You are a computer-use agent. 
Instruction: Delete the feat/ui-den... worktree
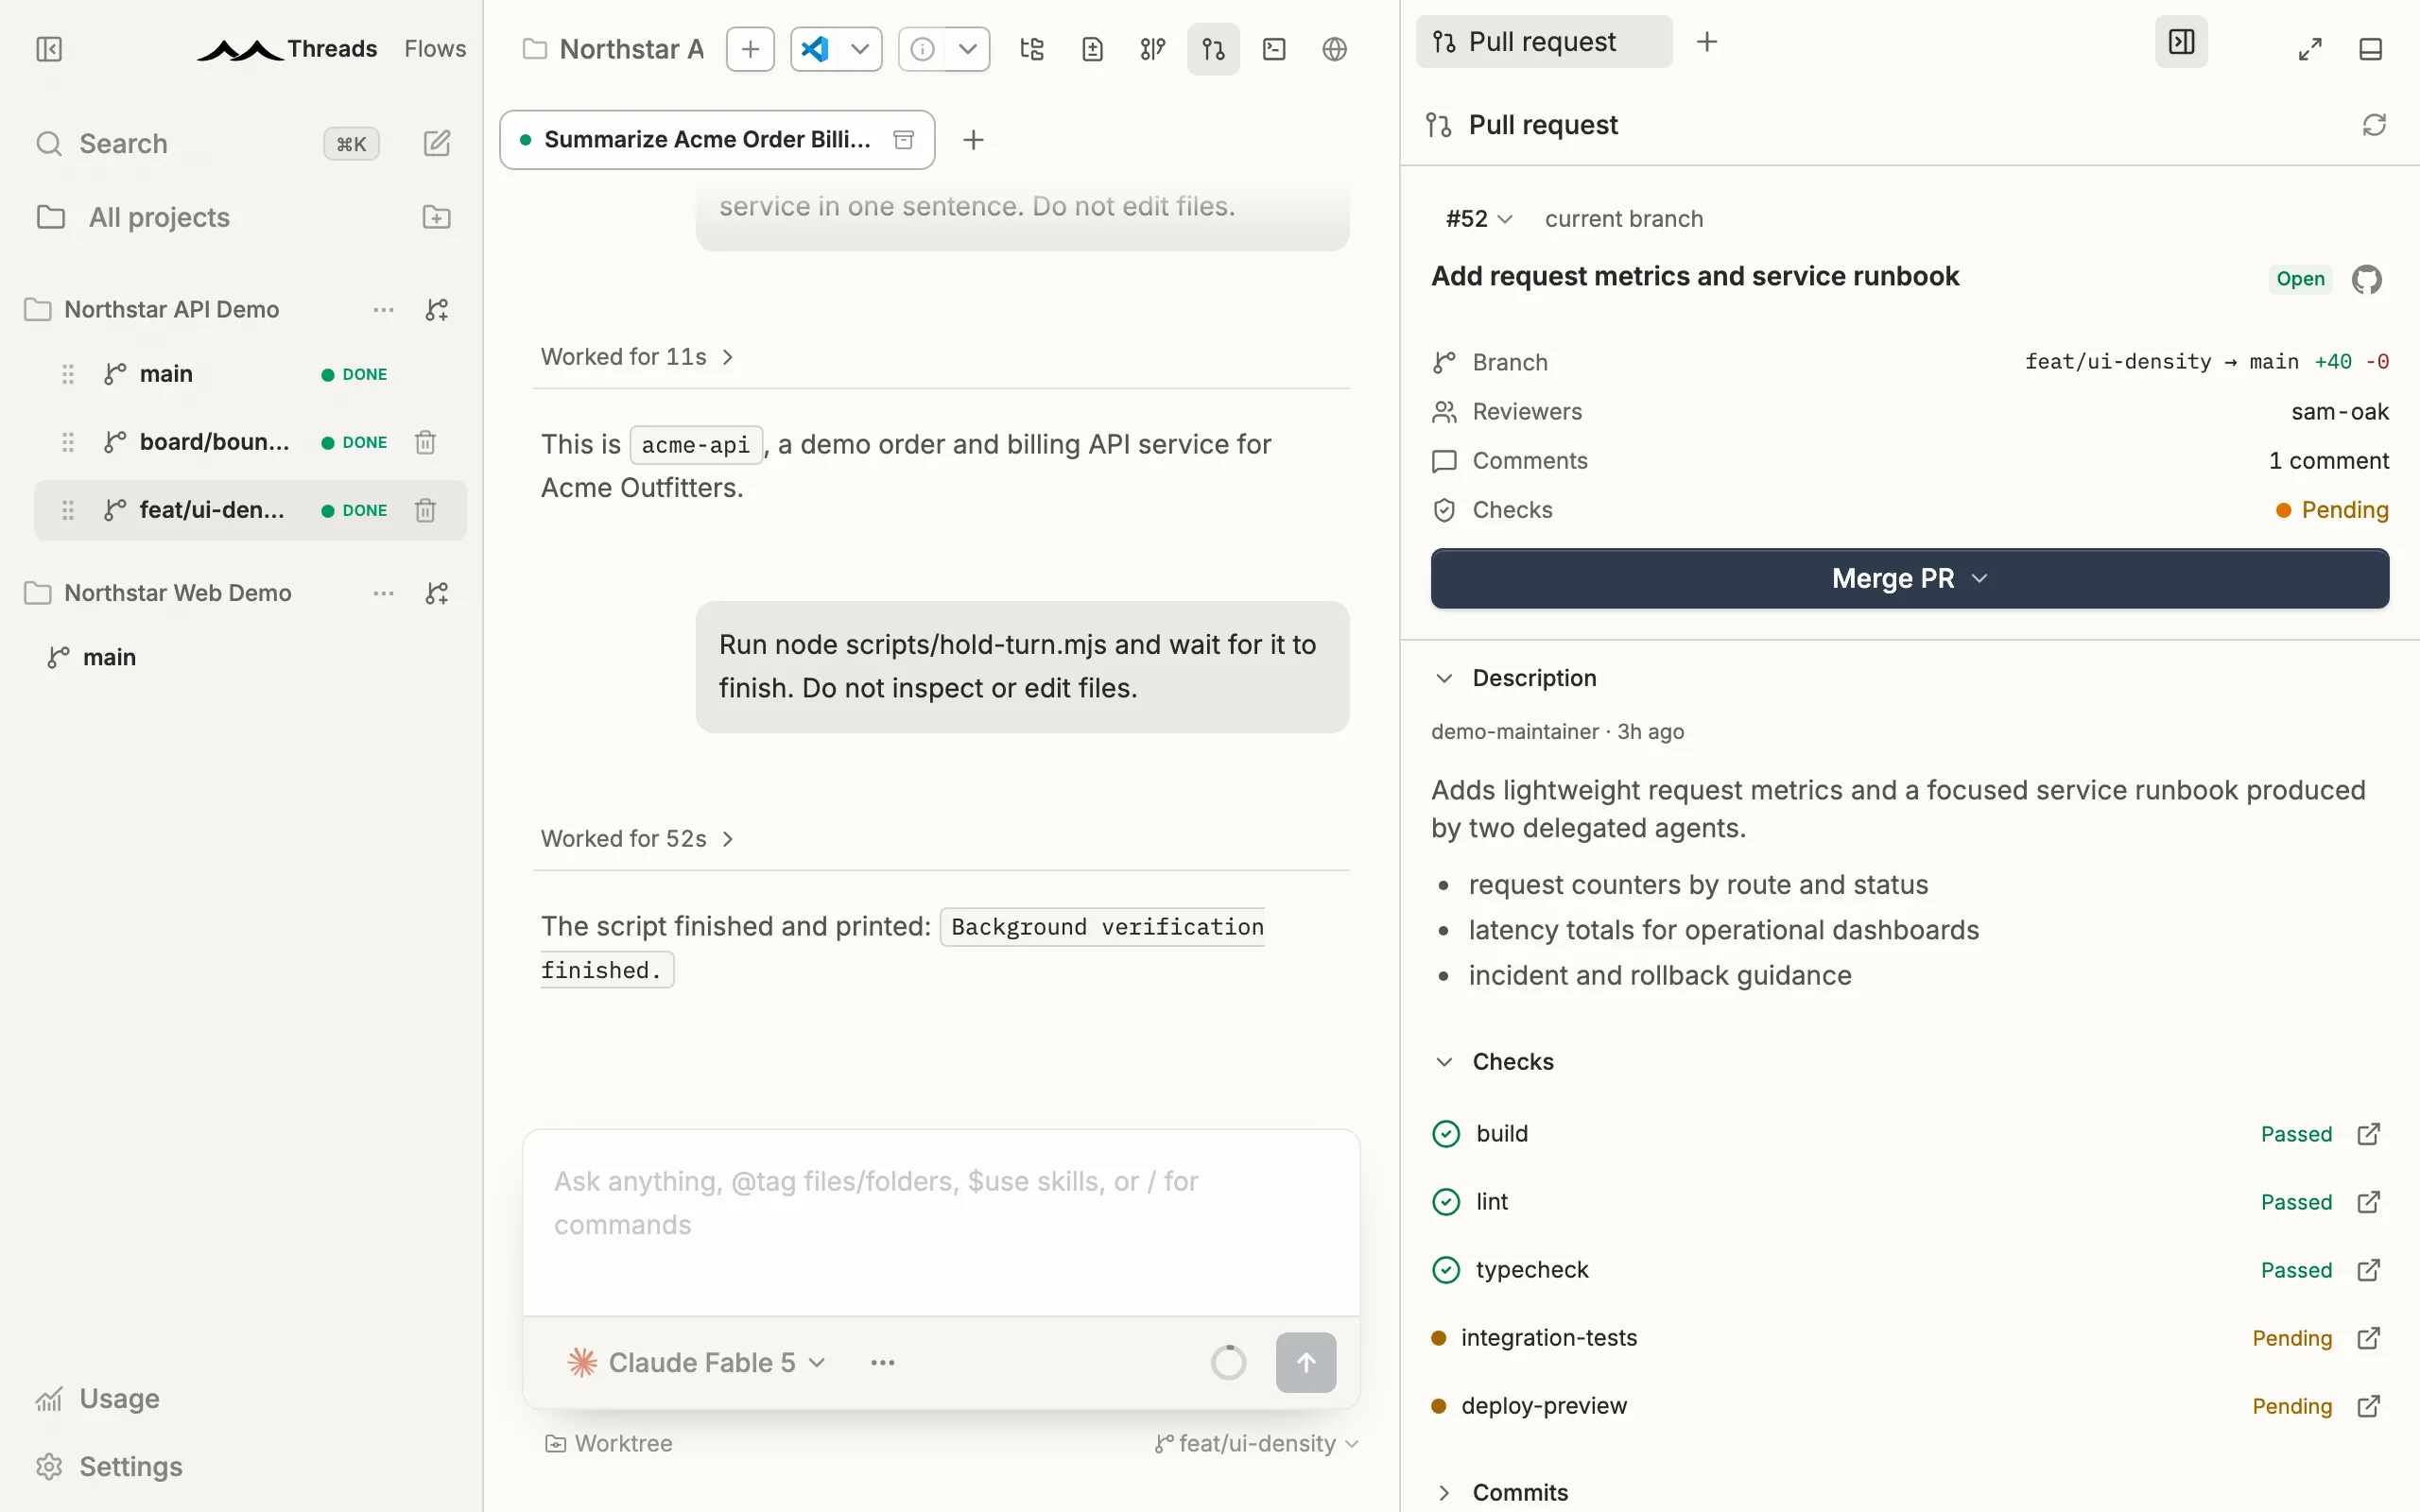tap(425, 510)
